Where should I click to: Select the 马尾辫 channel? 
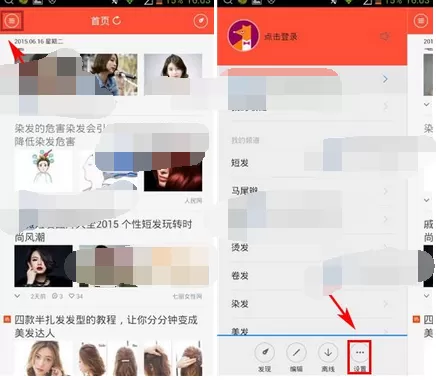[244, 191]
